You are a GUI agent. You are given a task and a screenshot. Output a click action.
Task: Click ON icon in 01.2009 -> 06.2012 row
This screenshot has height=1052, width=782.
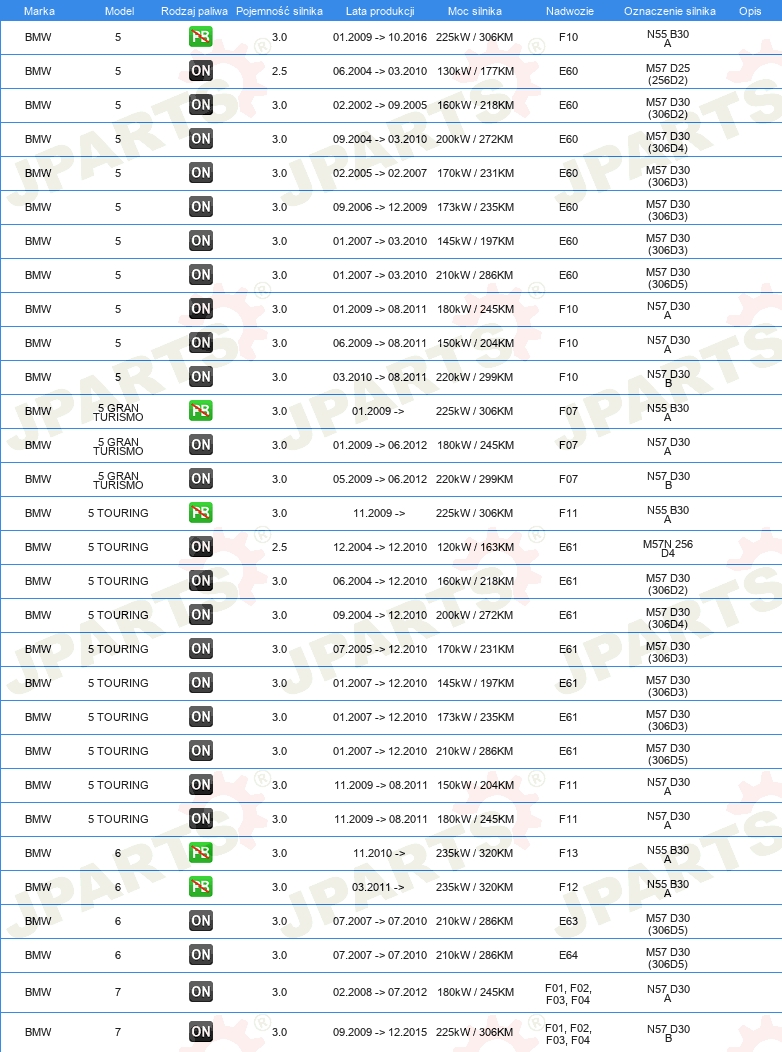(201, 445)
